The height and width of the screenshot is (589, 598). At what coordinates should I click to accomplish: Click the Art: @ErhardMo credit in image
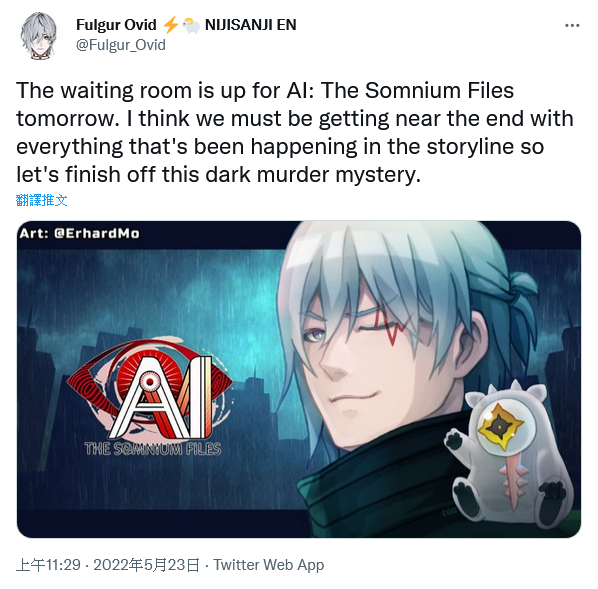coord(79,233)
